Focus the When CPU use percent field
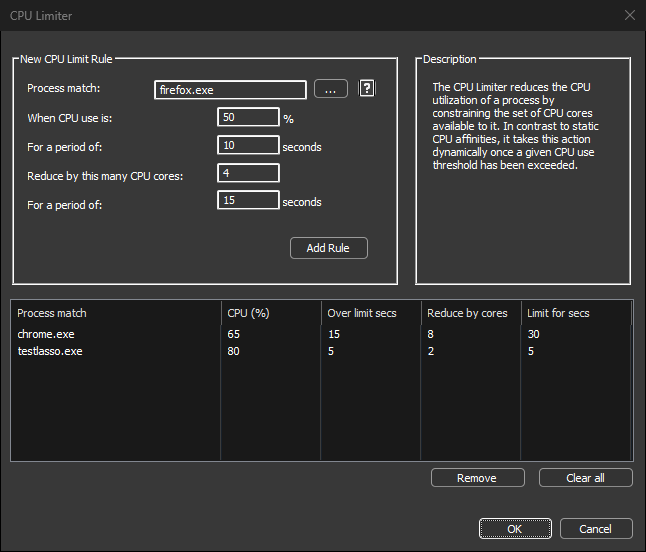Image resolution: width=646 pixels, height=552 pixels. coord(248,117)
